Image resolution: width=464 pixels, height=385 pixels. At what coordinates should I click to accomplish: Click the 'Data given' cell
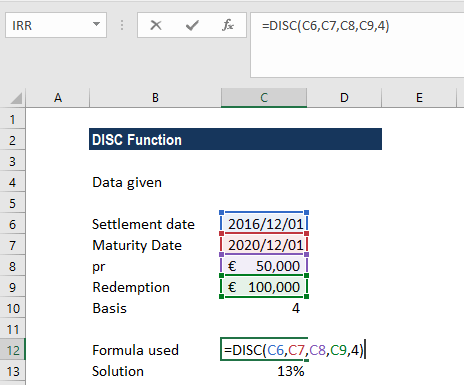[x=155, y=182]
